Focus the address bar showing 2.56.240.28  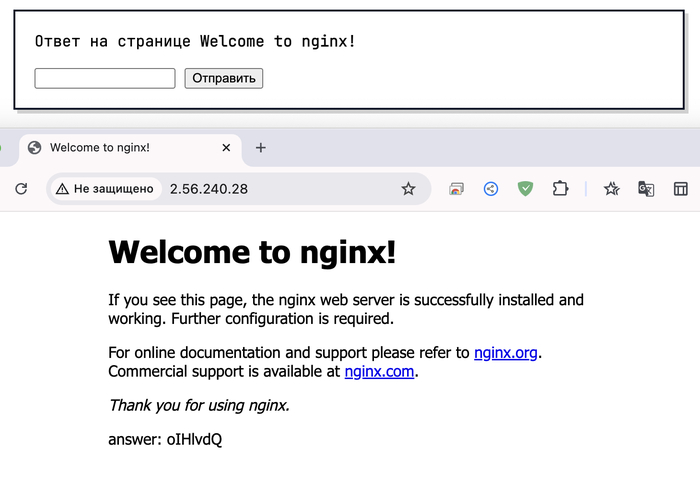[280, 188]
